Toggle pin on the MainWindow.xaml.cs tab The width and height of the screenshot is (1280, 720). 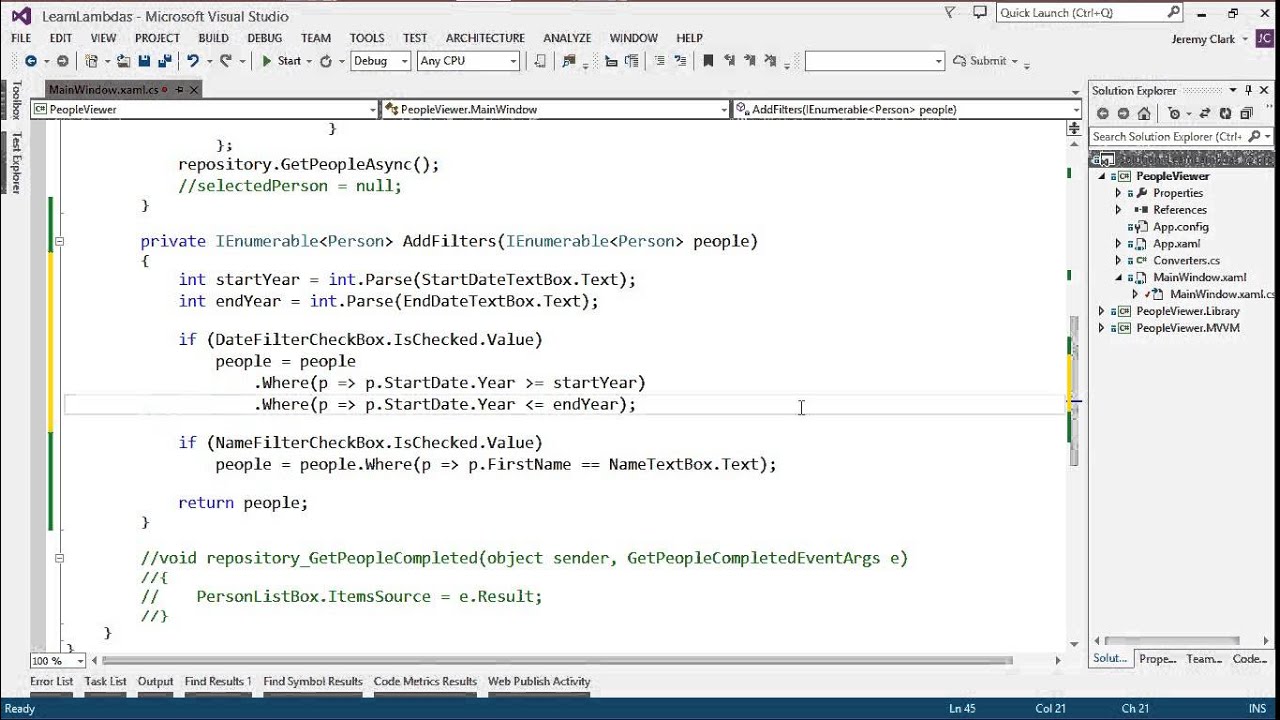point(178,90)
